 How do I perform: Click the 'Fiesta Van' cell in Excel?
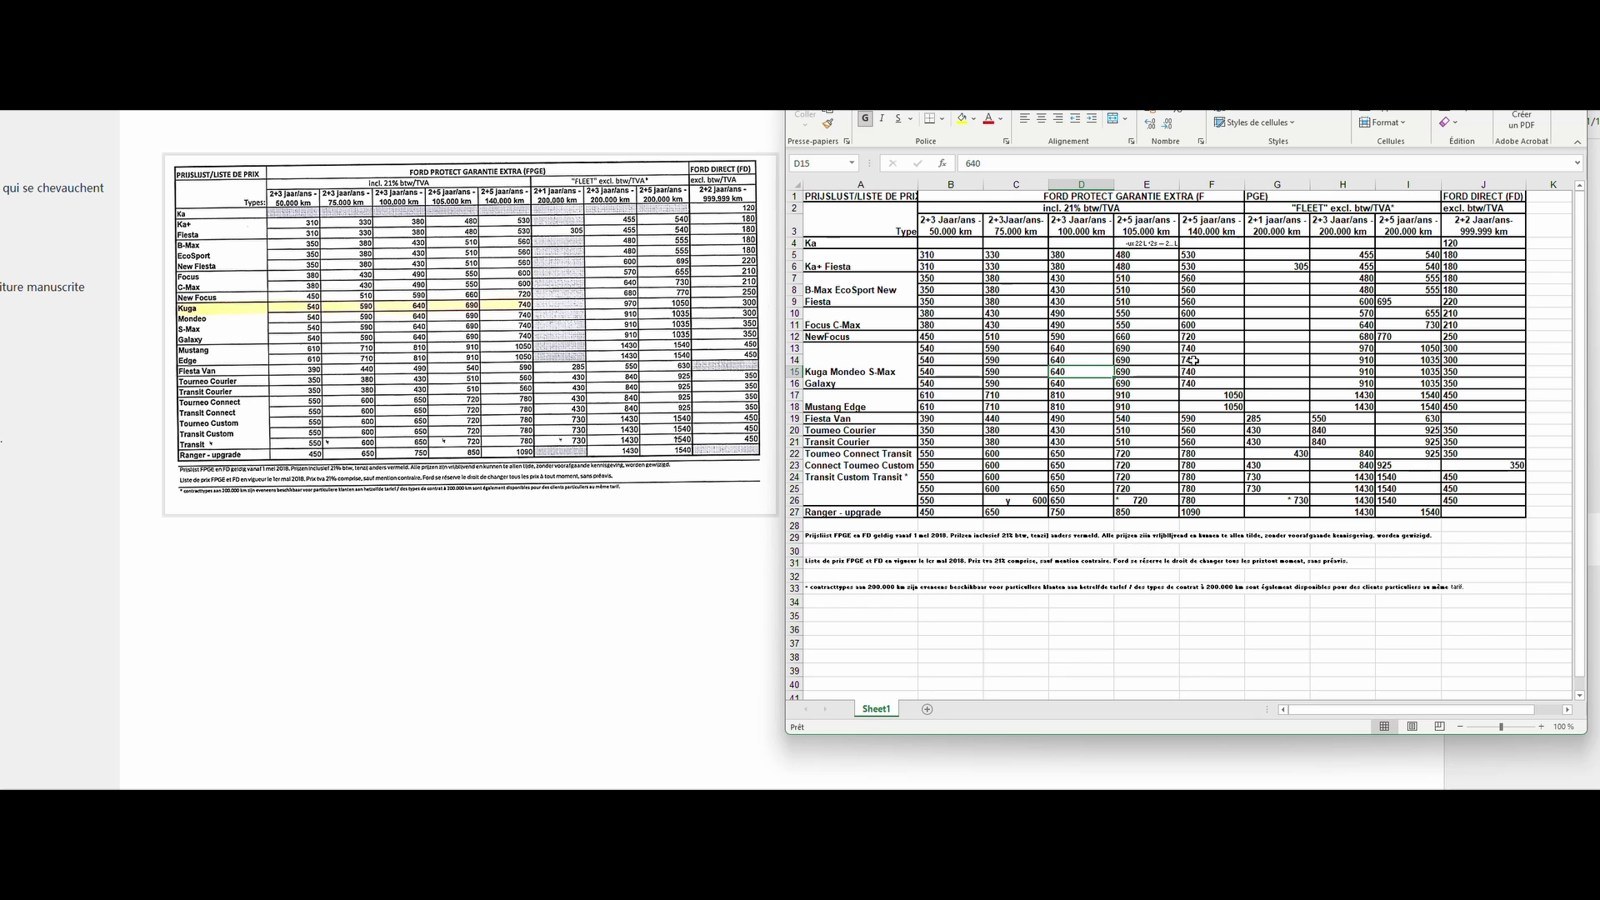pyautogui.click(x=860, y=419)
